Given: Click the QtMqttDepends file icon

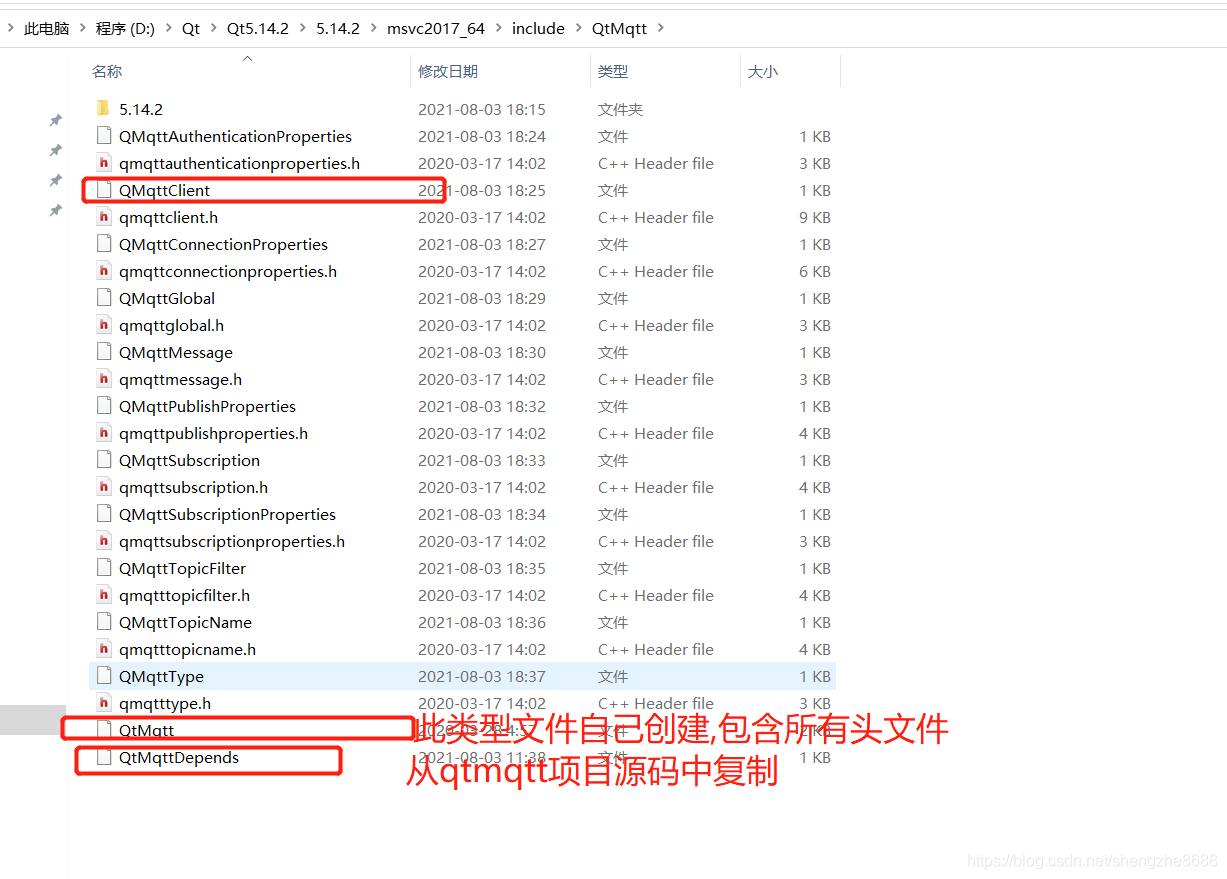Looking at the screenshot, I should [x=104, y=757].
